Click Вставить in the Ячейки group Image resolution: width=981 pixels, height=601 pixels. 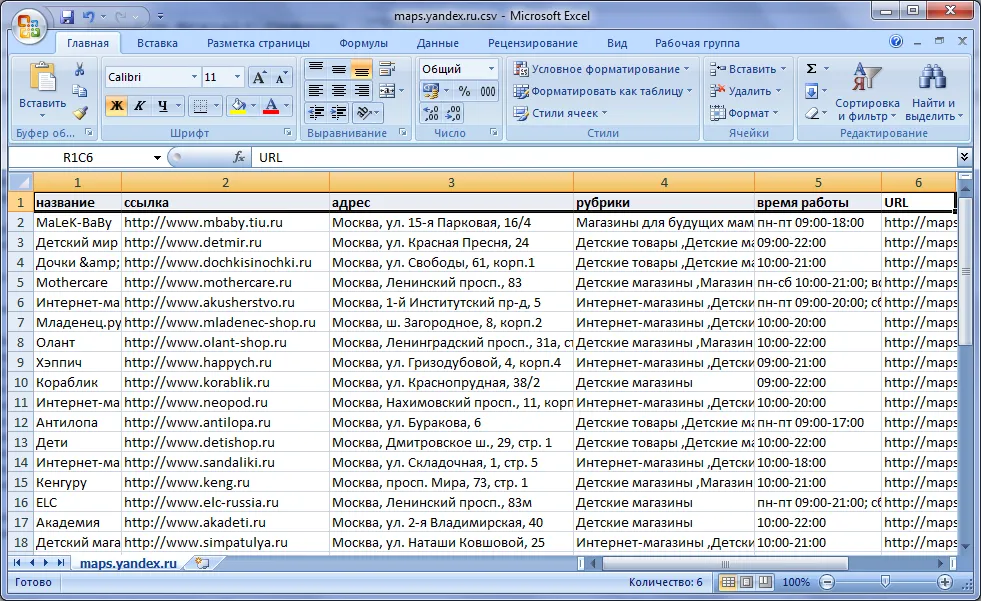[748, 69]
